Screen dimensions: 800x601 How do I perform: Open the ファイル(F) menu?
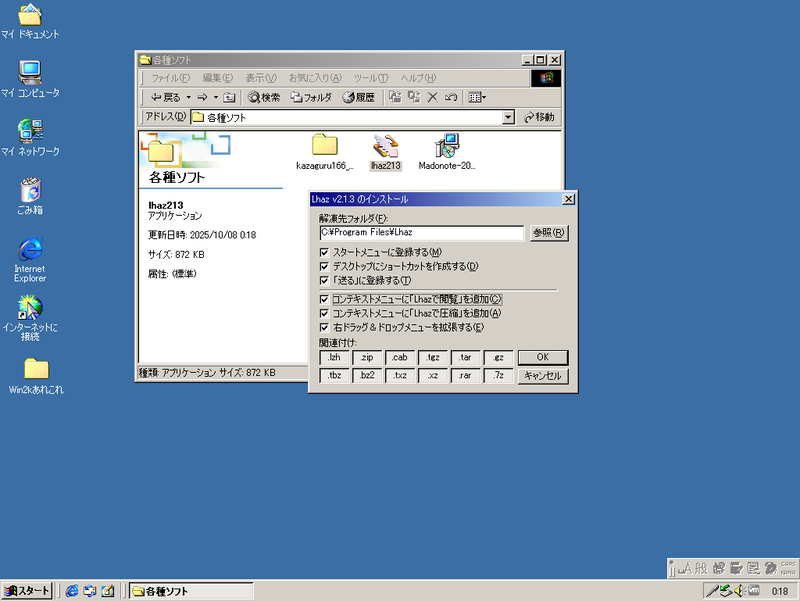[x=170, y=78]
